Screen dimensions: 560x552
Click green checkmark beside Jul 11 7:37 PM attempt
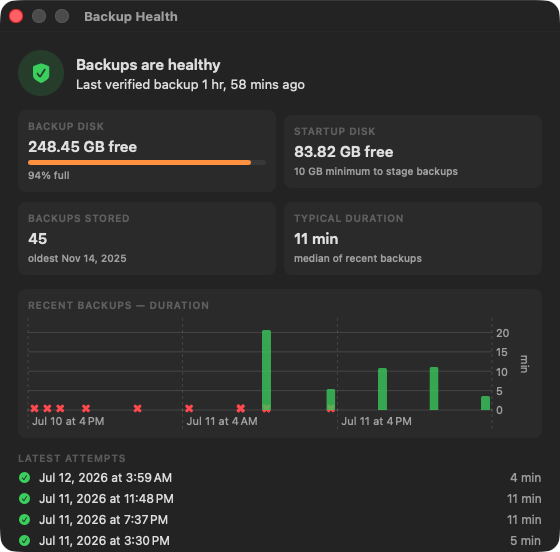pyautogui.click(x=25, y=520)
